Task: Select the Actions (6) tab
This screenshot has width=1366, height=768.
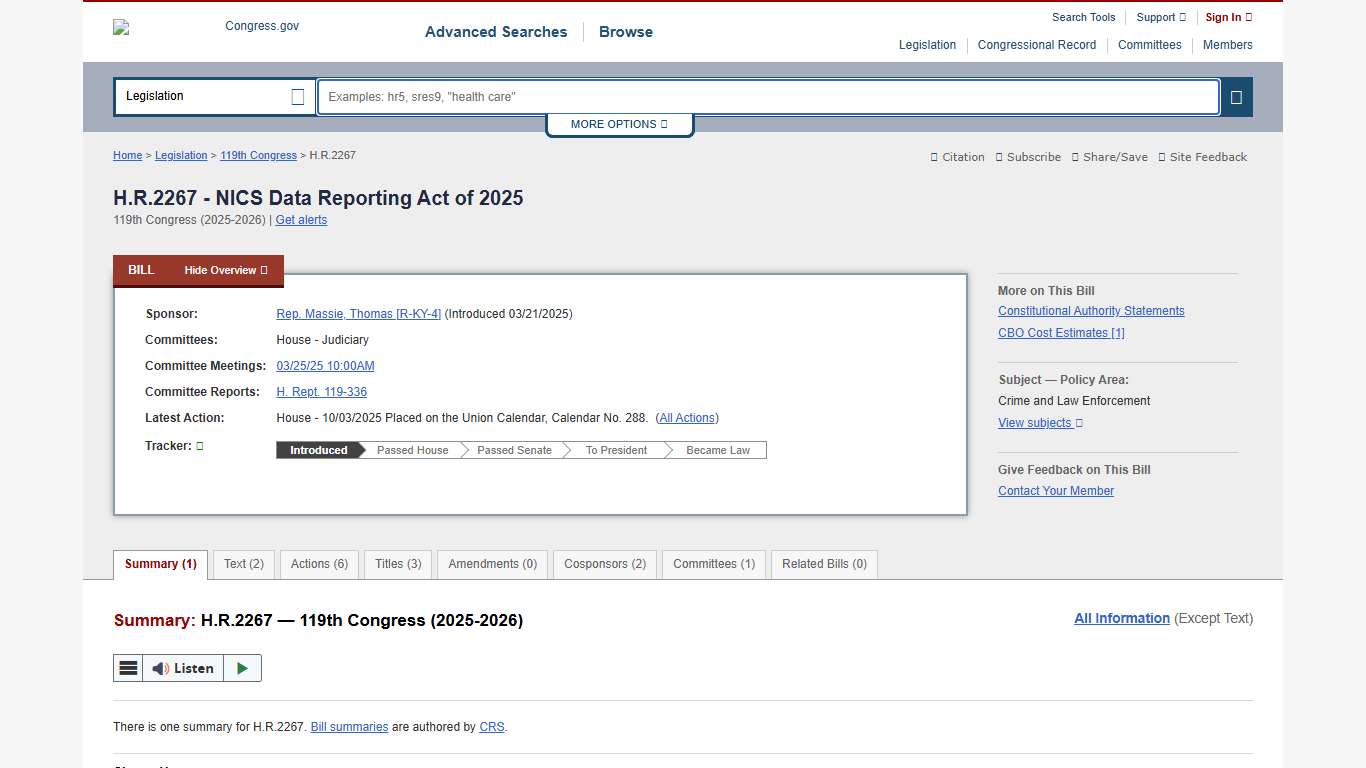Action: pyautogui.click(x=318, y=564)
